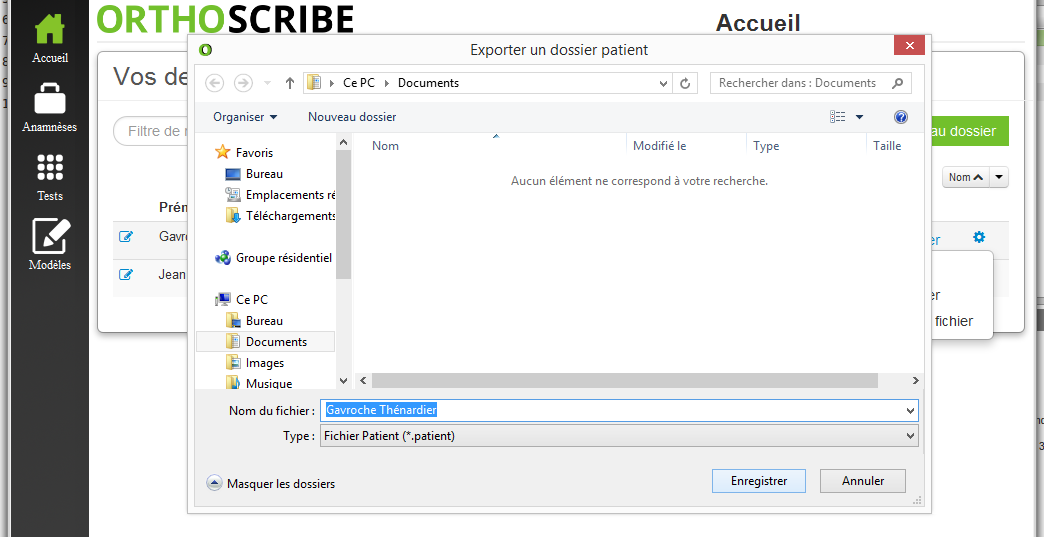Choose the fichier entry in context menu
The image size is (1044, 537).
tap(953, 321)
